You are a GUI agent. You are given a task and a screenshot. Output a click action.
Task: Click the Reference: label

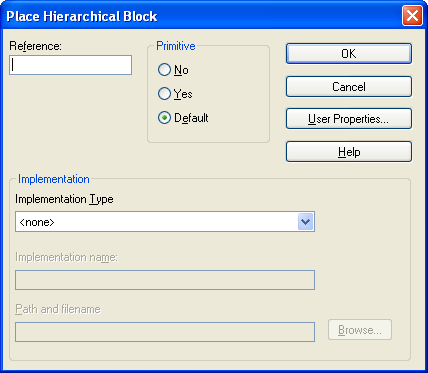(x=36, y=46)
